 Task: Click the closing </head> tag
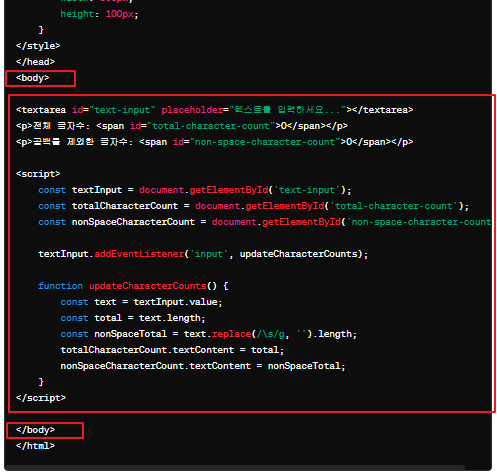click(35, 62)
